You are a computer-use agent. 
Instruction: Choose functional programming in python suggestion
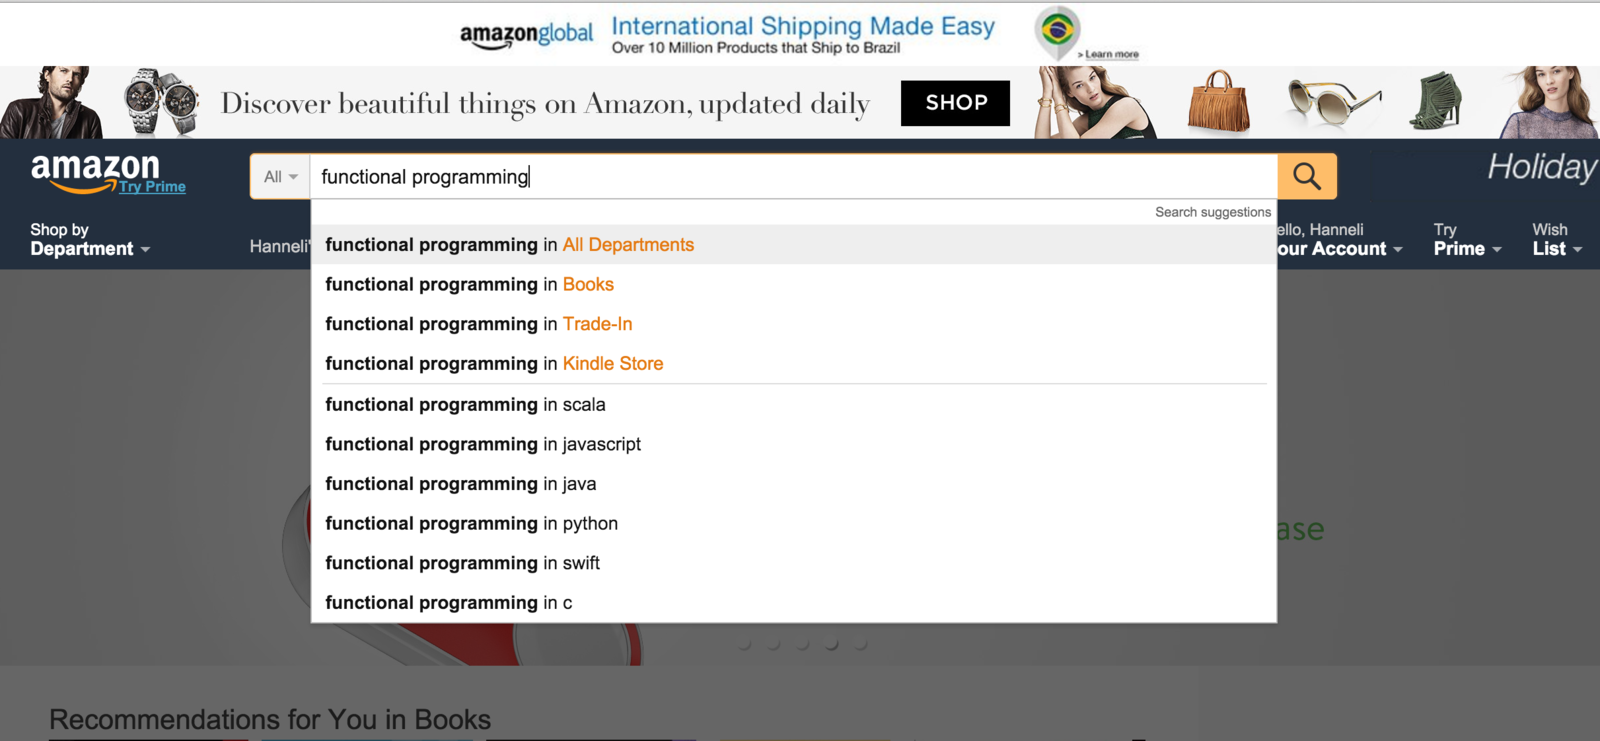pyautogui.click(x=794, y=524)
